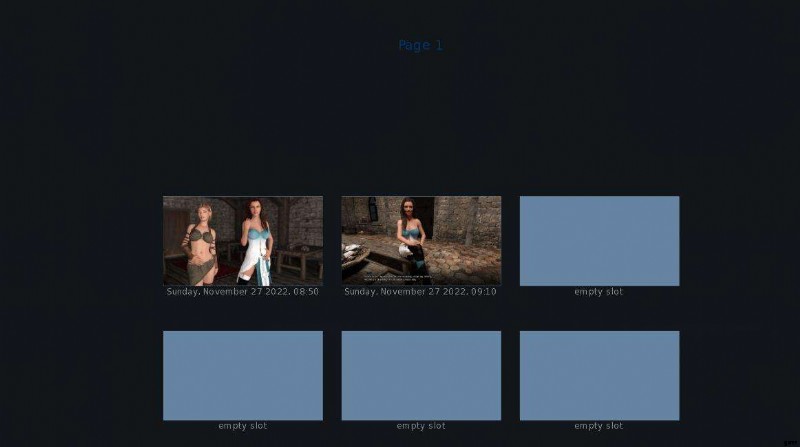Click the 'empty slot' label under bottom-left slot
800x447 pixels.
243,426
